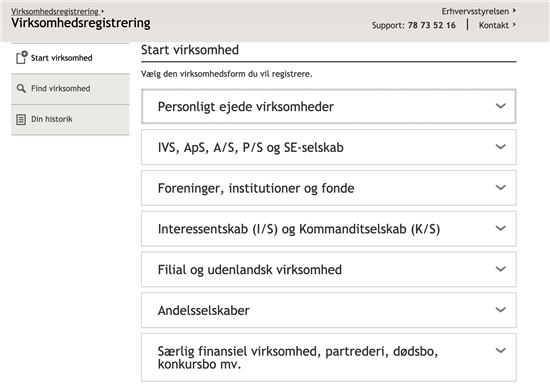The height and width of the screenshot is (391, 550).
Task: Click the Virksomhedsregistrering page title
Action: pyautogui.click(x=81, y=23)
